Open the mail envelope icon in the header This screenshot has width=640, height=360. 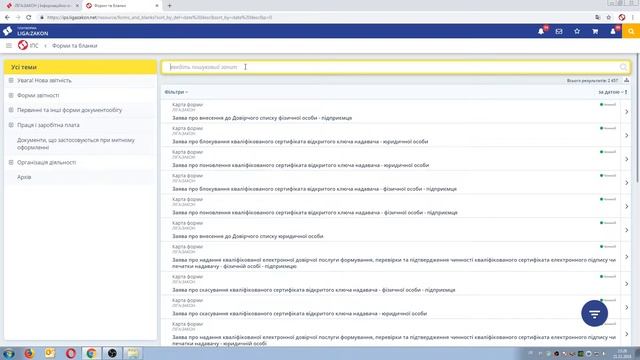tap(559, 31)
